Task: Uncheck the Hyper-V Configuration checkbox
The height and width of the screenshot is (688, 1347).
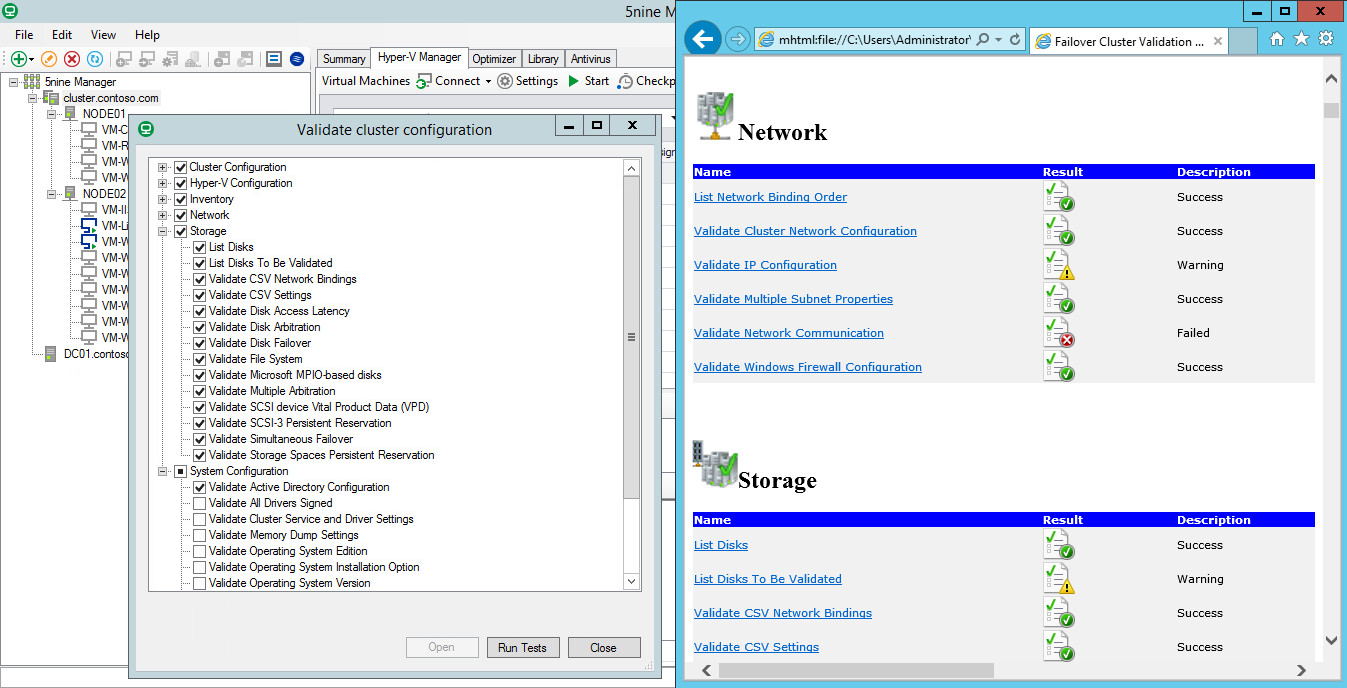Action: [181, 183]
